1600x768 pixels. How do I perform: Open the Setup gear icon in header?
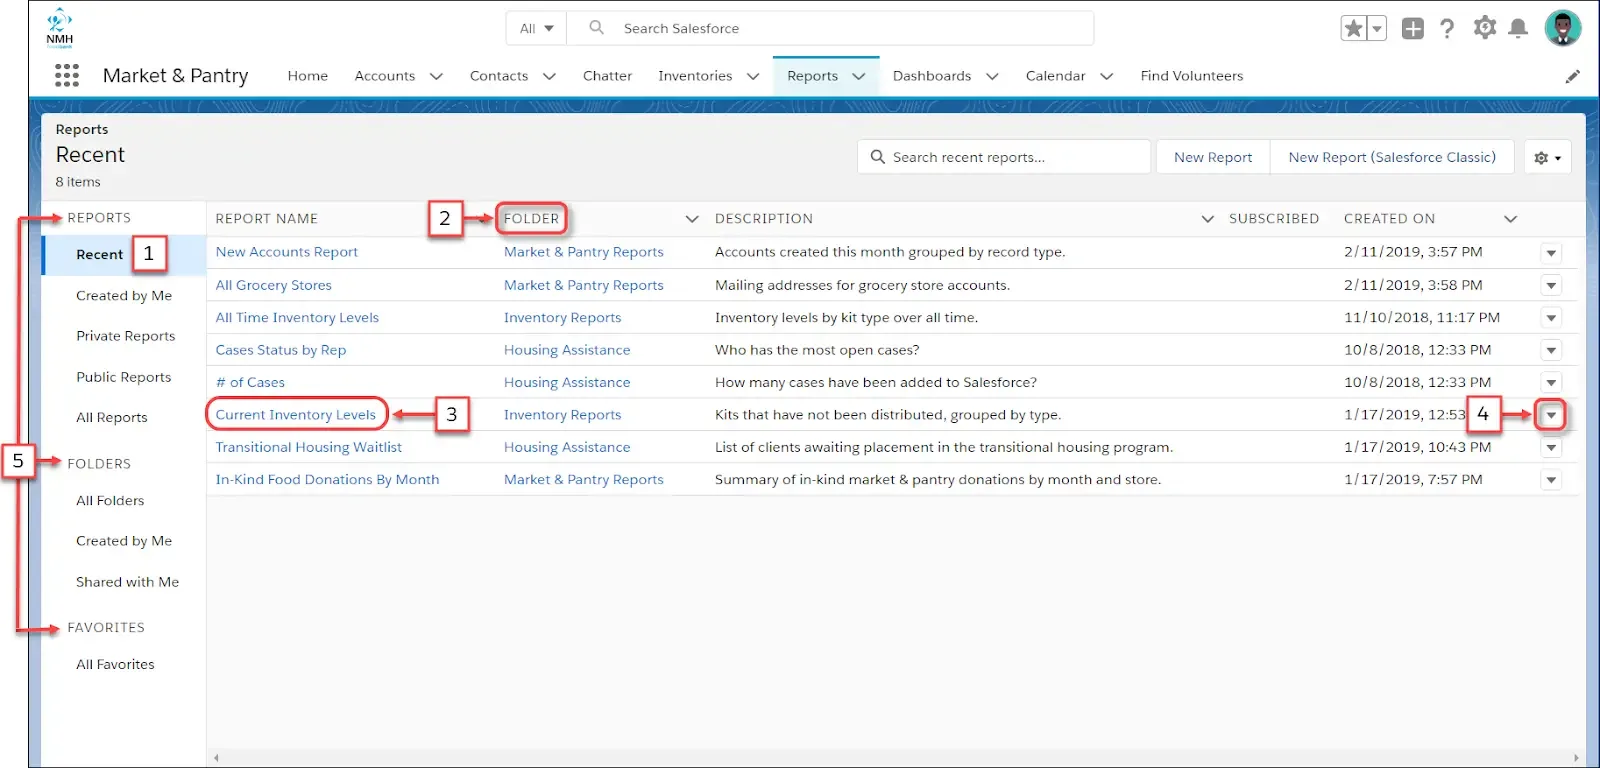pyautogui.click(x=1485, y=28)
